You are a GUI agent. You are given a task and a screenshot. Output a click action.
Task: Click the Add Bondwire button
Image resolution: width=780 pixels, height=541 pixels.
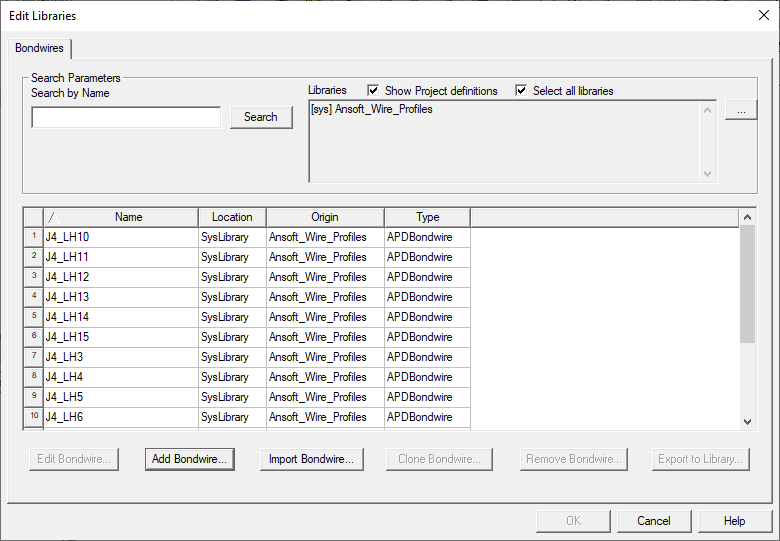190,459
